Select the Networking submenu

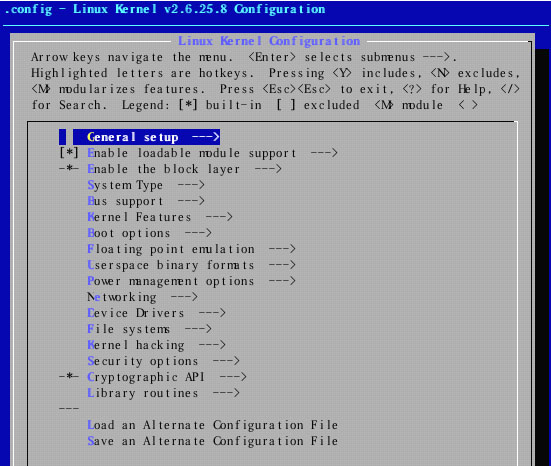(x=142, y=297)
